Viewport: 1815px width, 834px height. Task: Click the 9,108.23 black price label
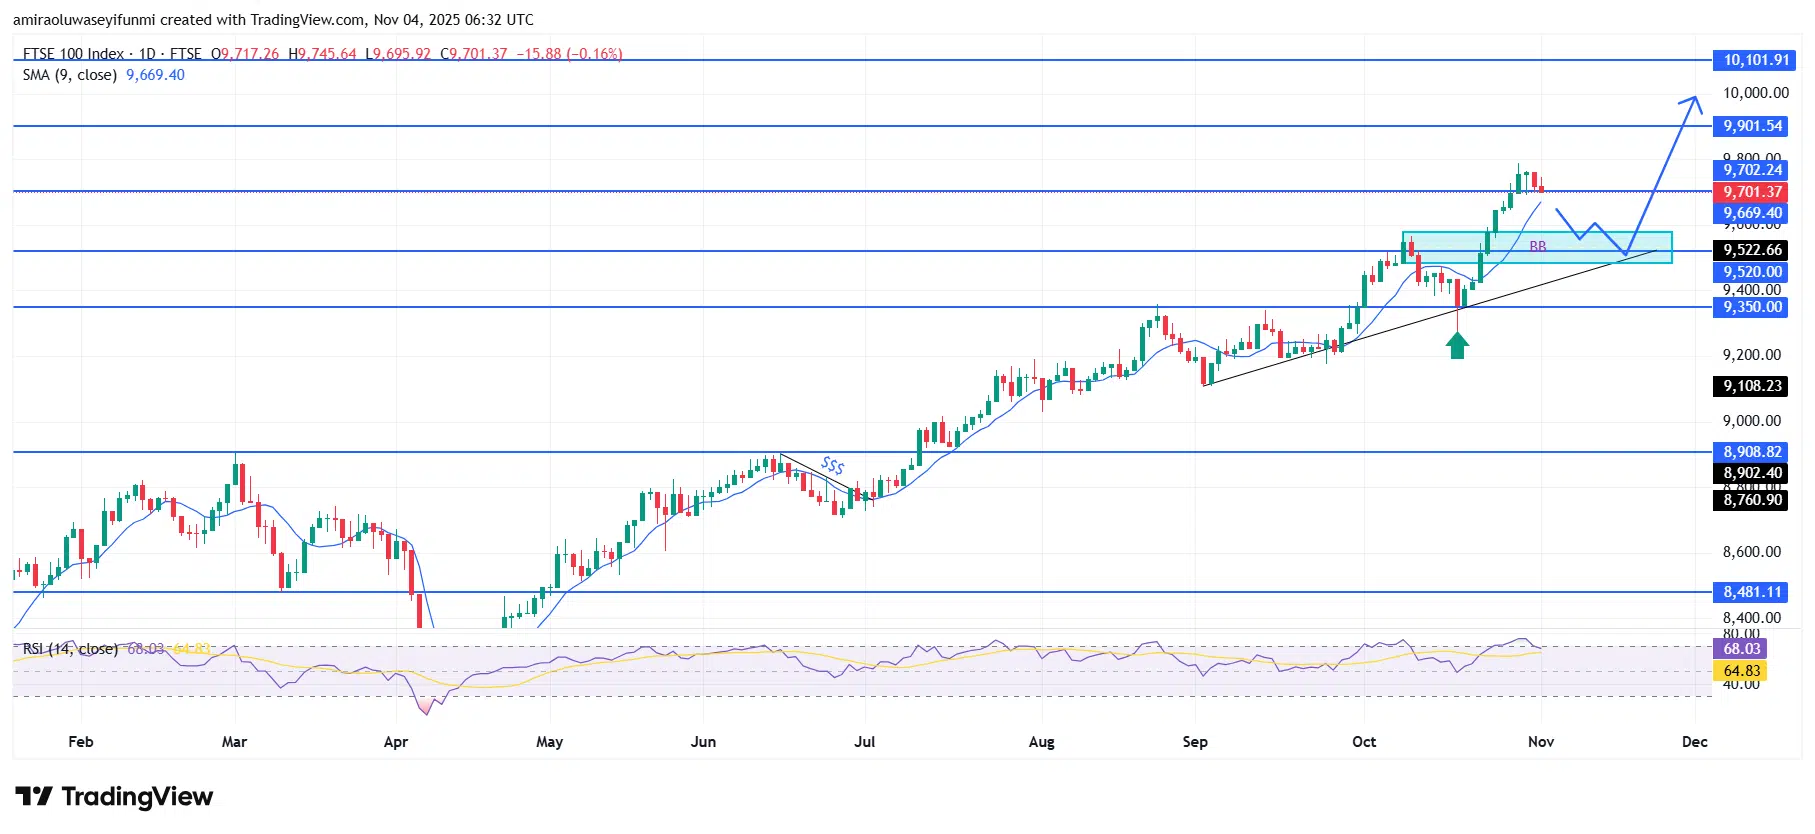(1752, 386)
